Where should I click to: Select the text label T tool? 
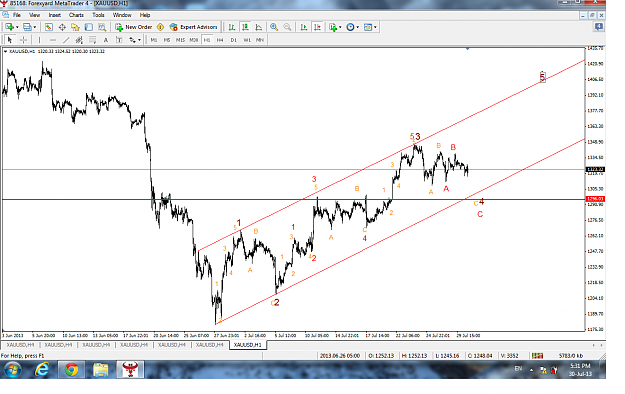click(x=119, y=40)
